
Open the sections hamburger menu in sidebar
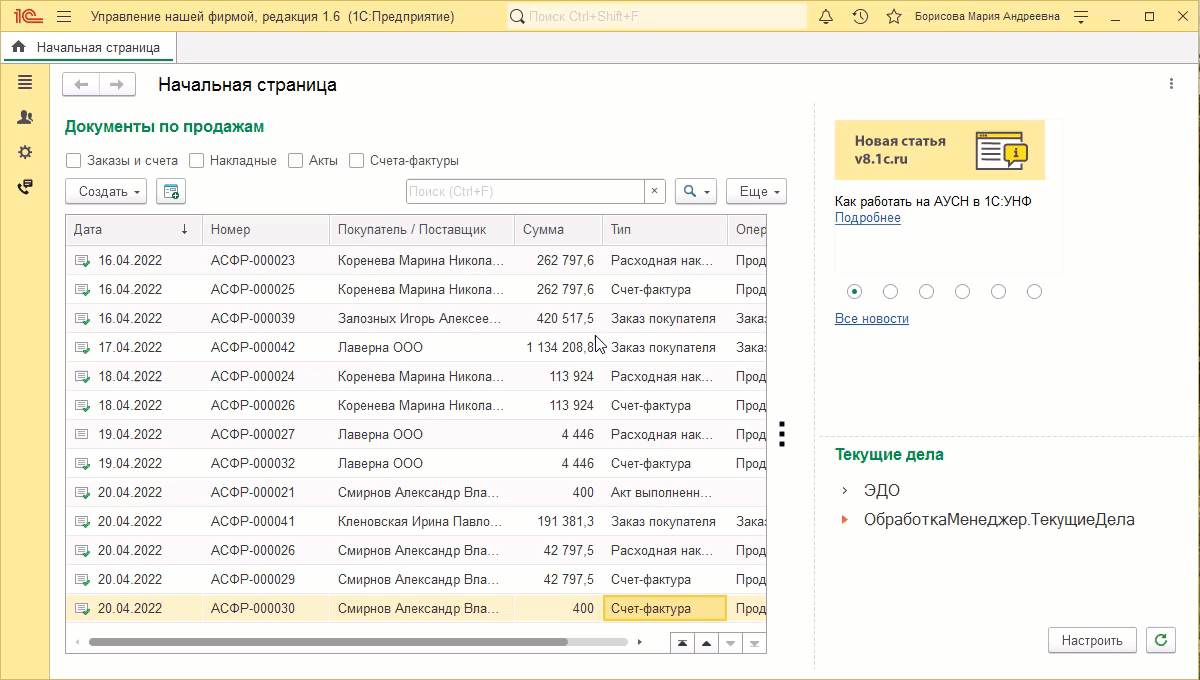[x=25, y=83]
